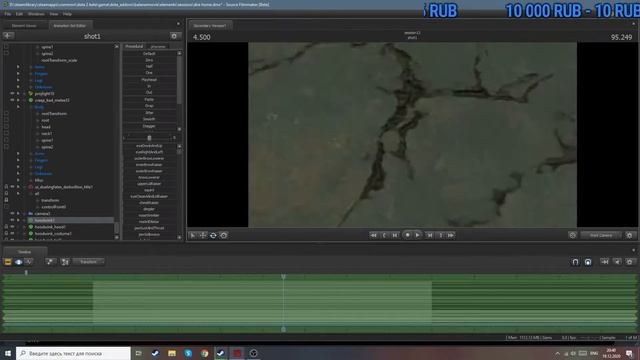The height and width of the screenshot is (360, 640).
Task: Toggle the timeline lock icon
Action: (x=588, y=262)
